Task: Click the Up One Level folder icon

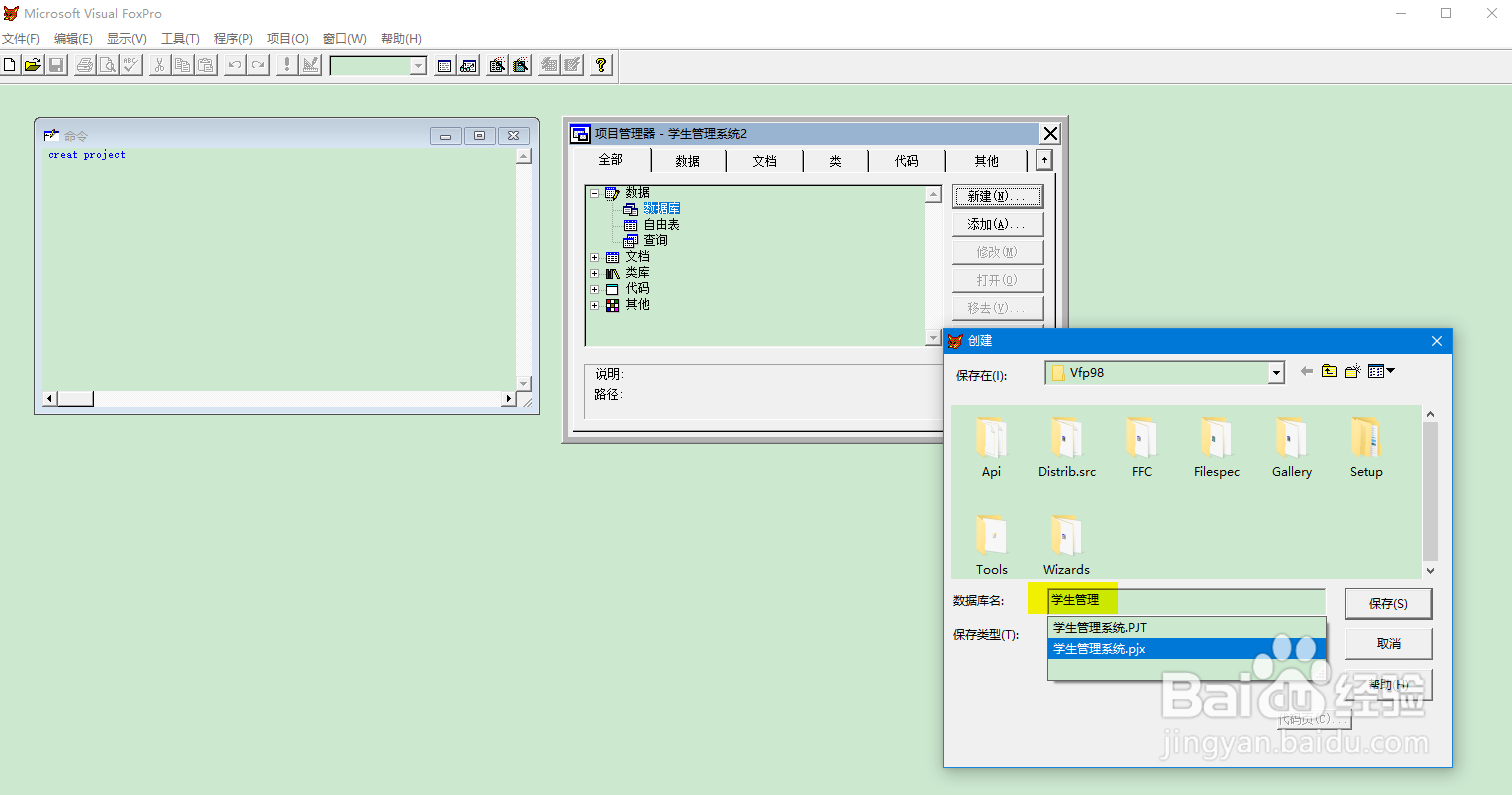Action: point(1329,371)
